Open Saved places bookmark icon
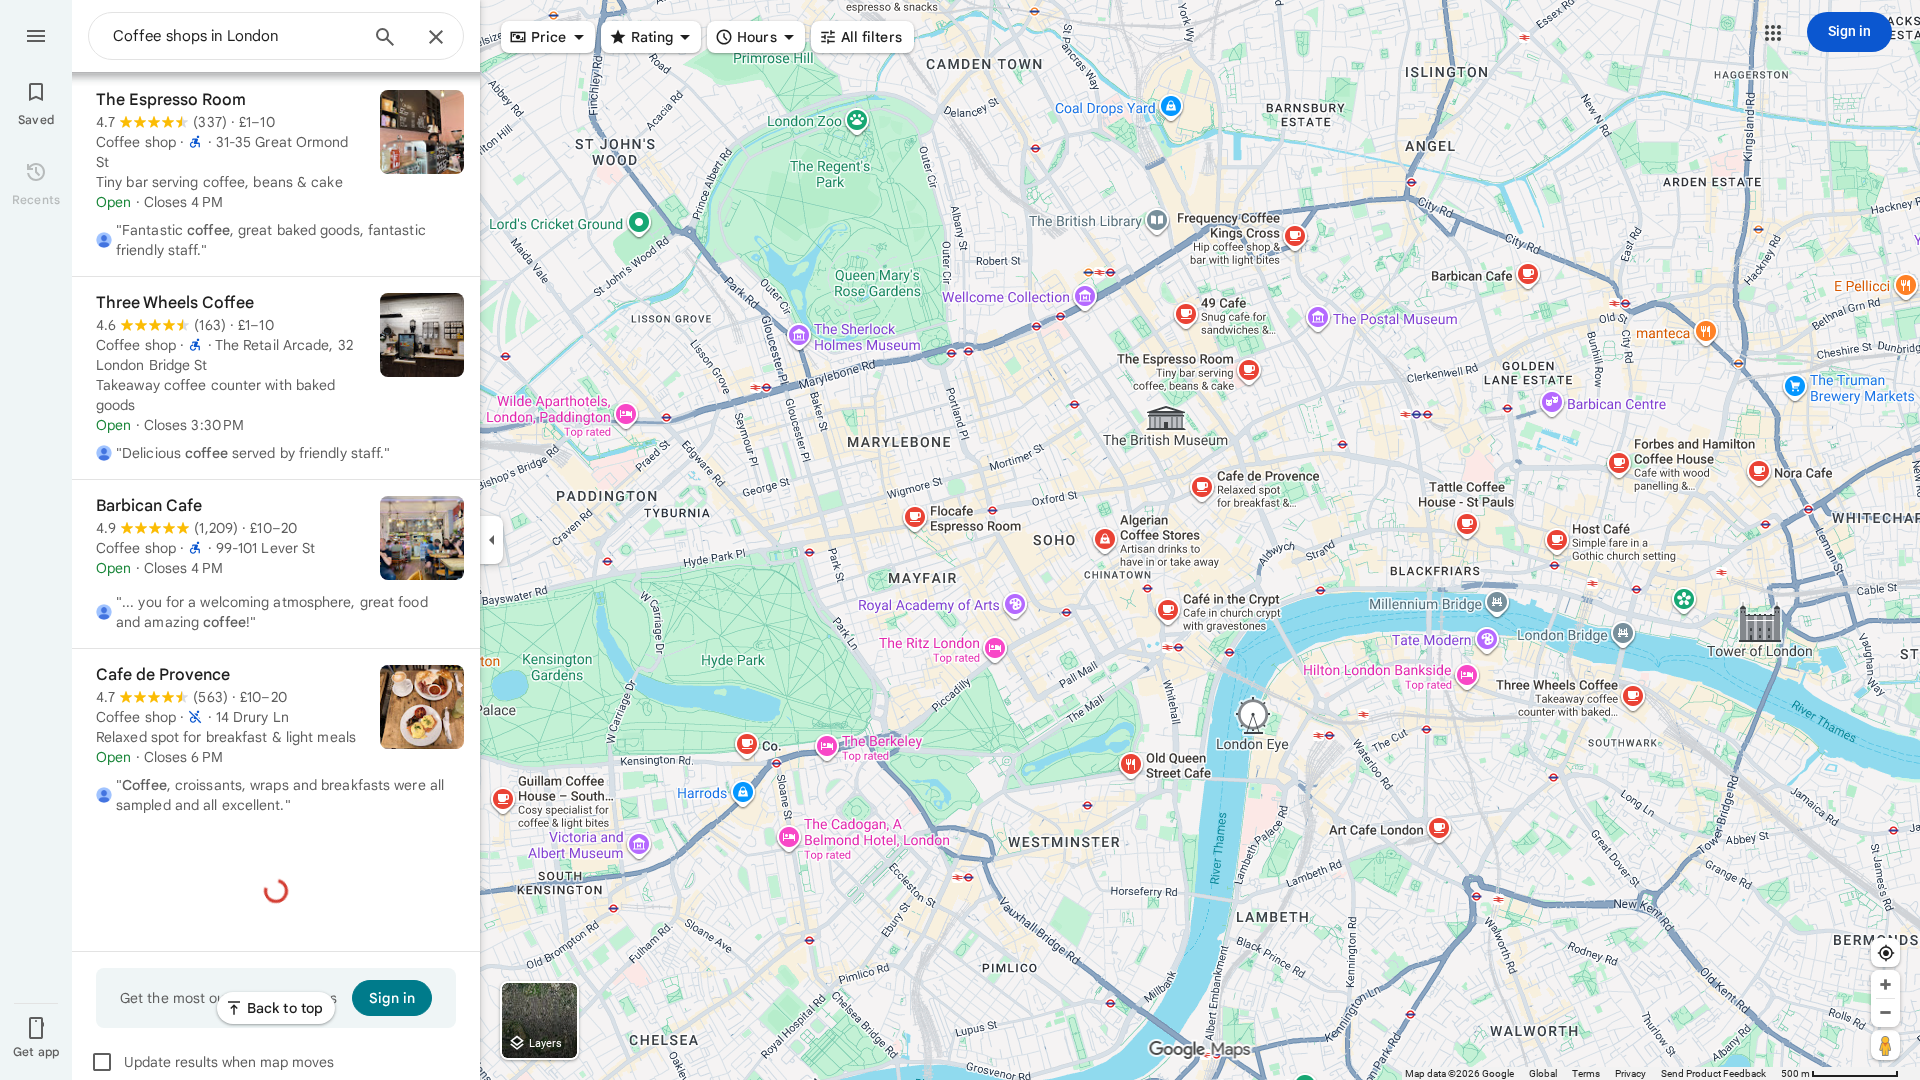1920x1080 pixels. tap(36, 92)
